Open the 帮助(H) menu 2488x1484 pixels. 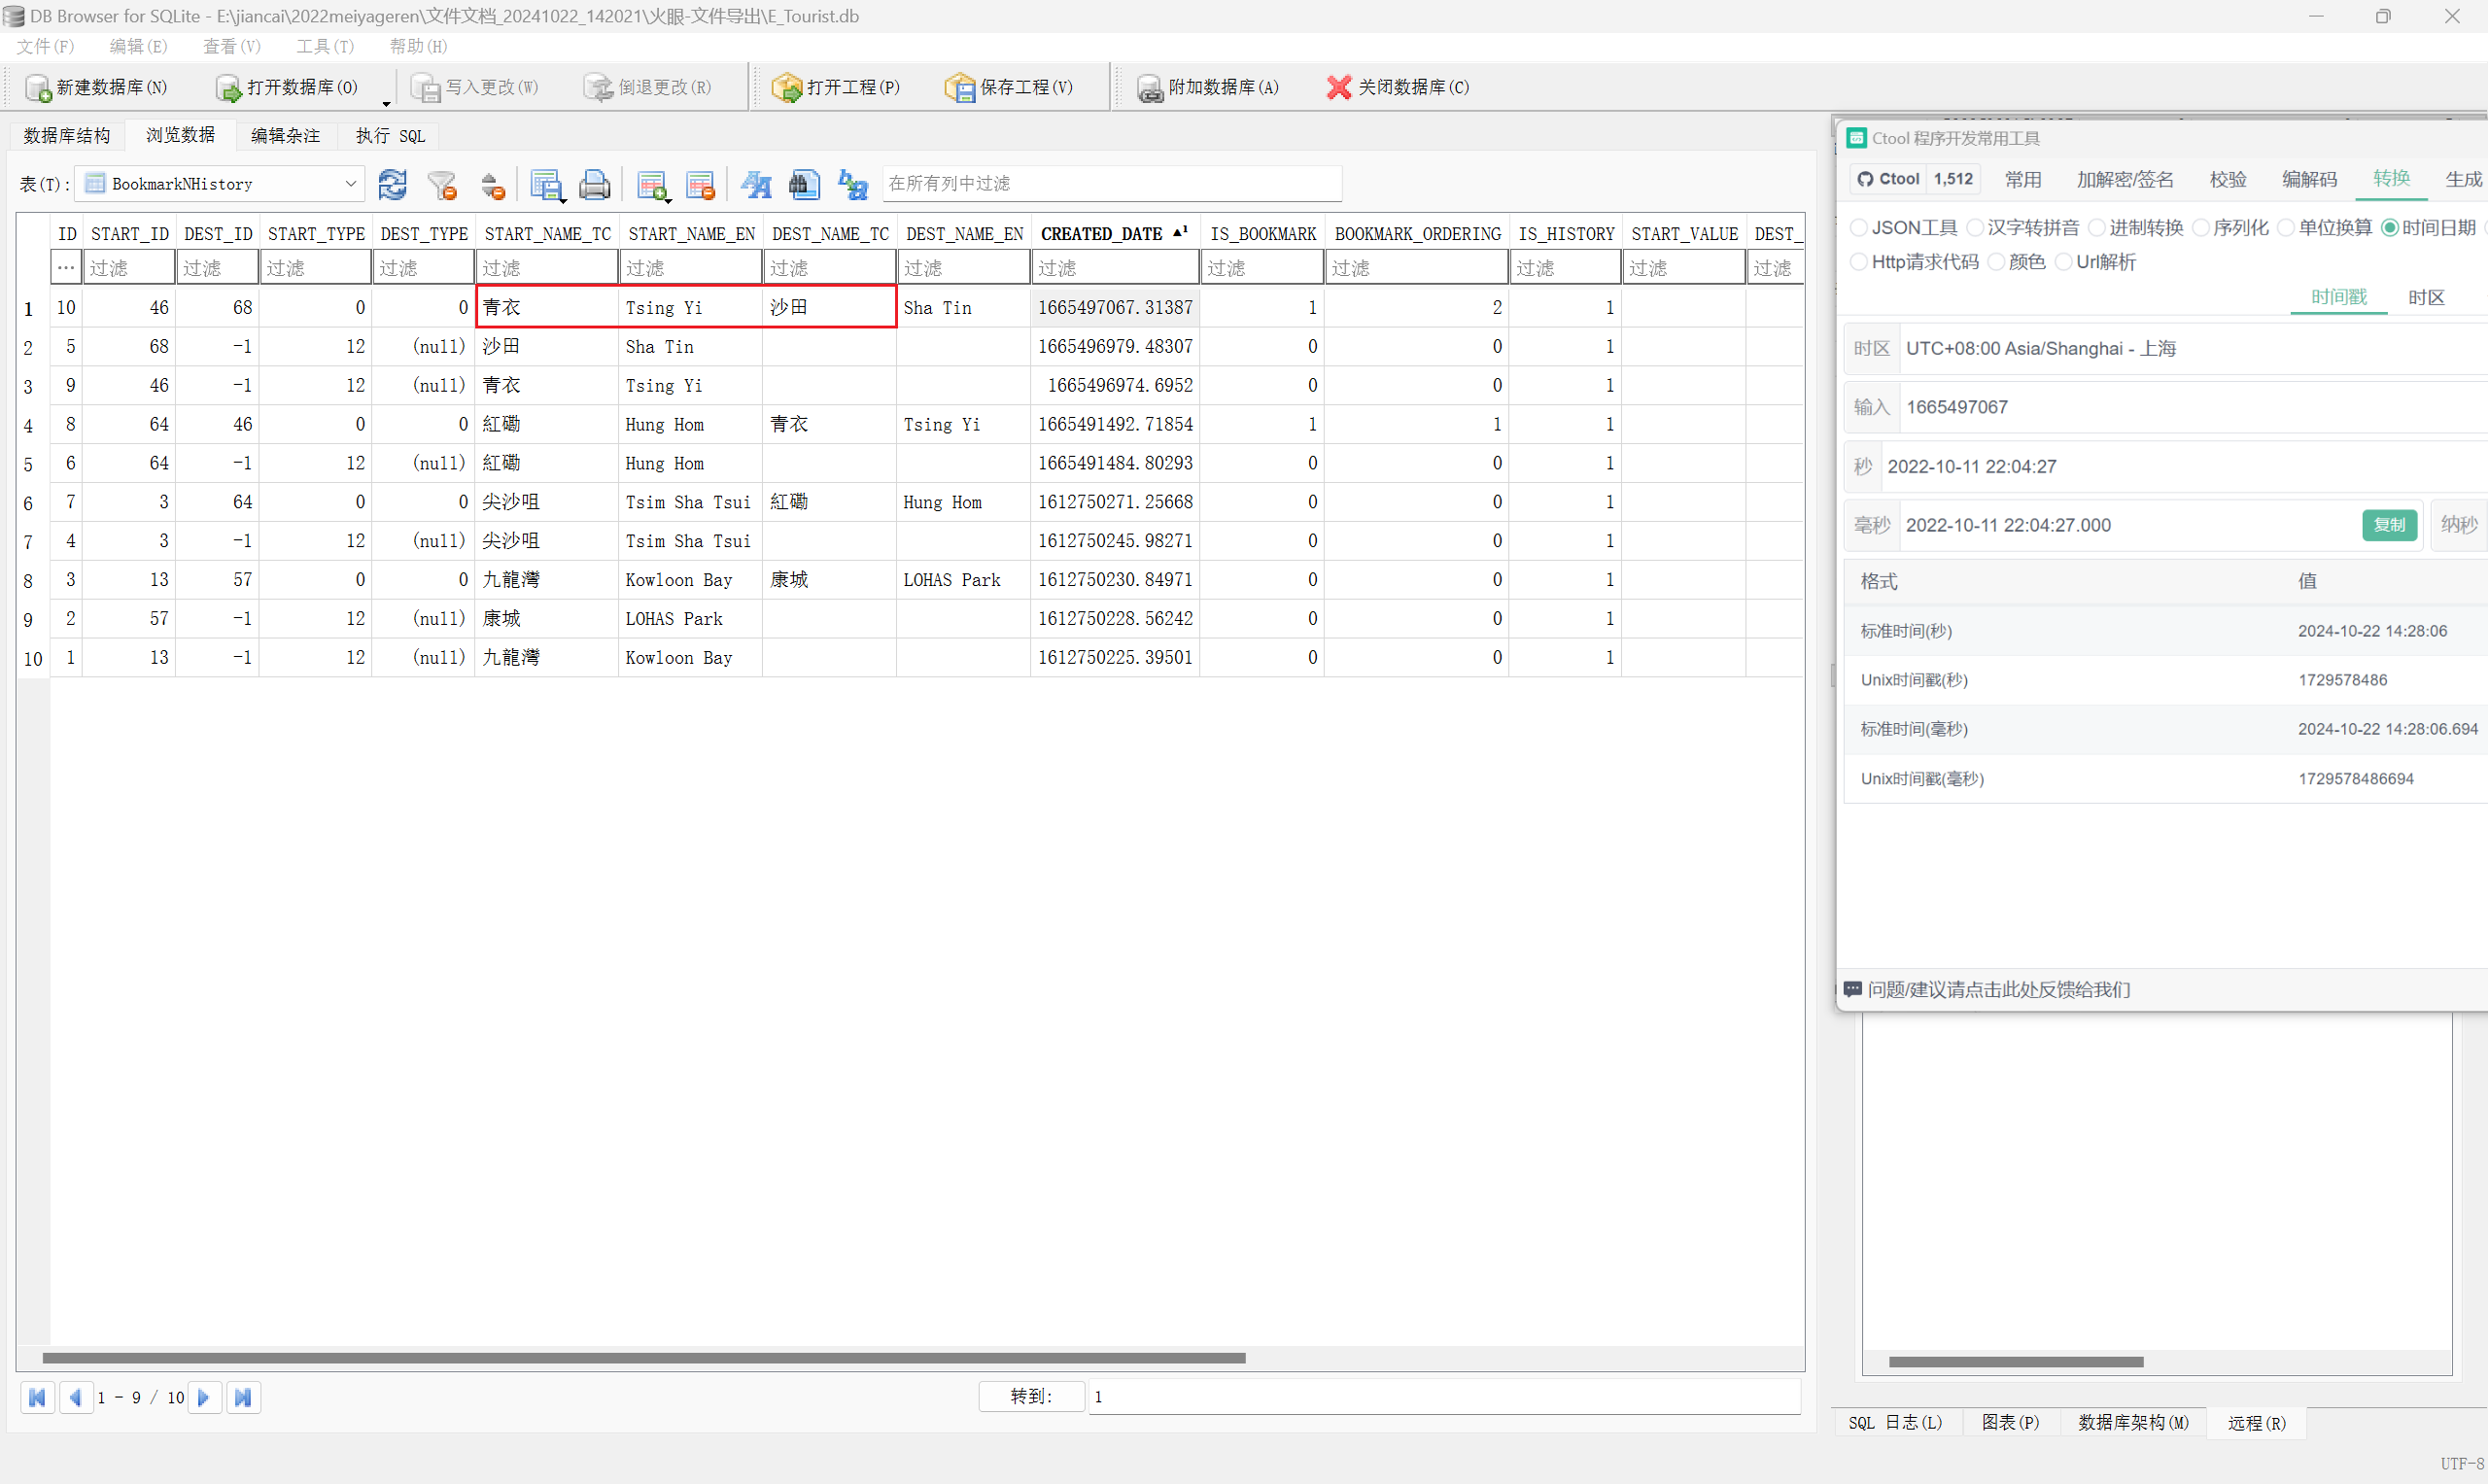tap(418, 46)
